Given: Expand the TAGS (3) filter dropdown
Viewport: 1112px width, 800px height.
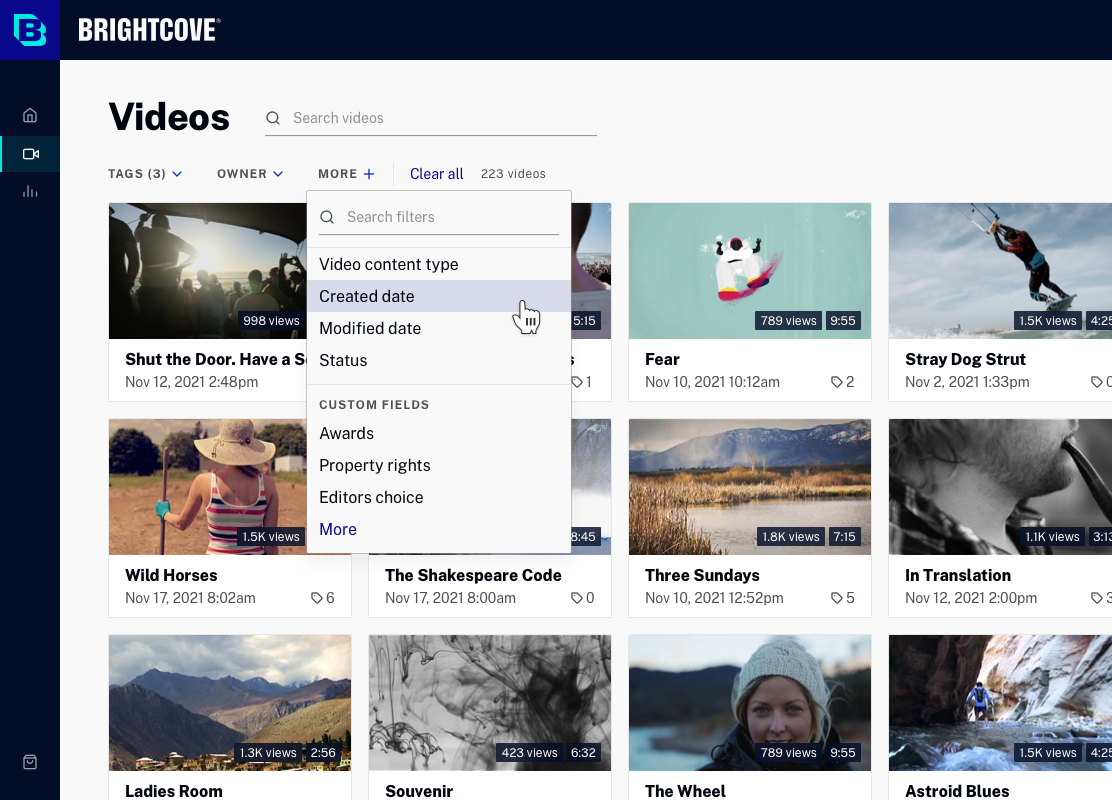Looking at the screenshot, I should [x=145, y=174].
